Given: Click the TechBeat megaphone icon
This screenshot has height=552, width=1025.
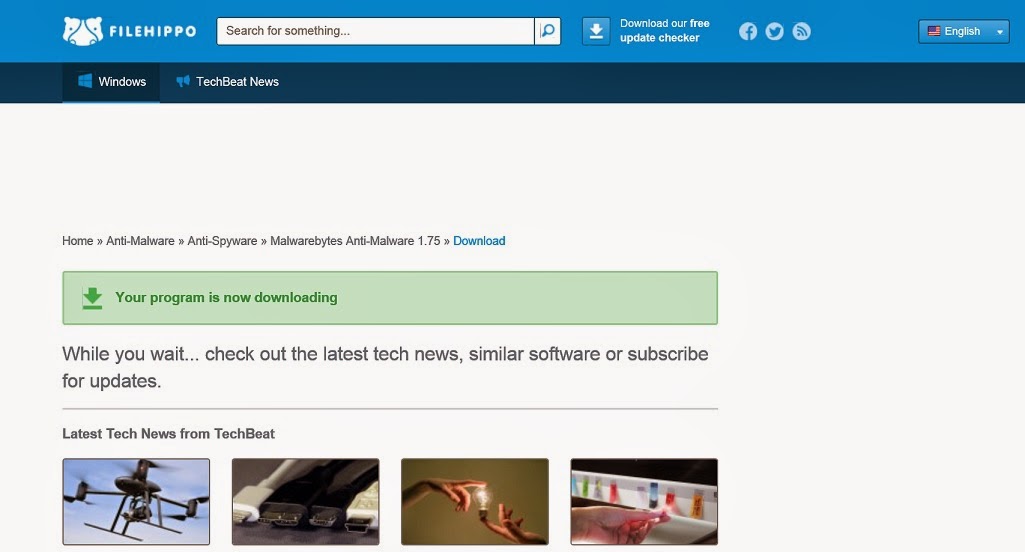Looking at the screenshot, I should (x=183, y=81).
